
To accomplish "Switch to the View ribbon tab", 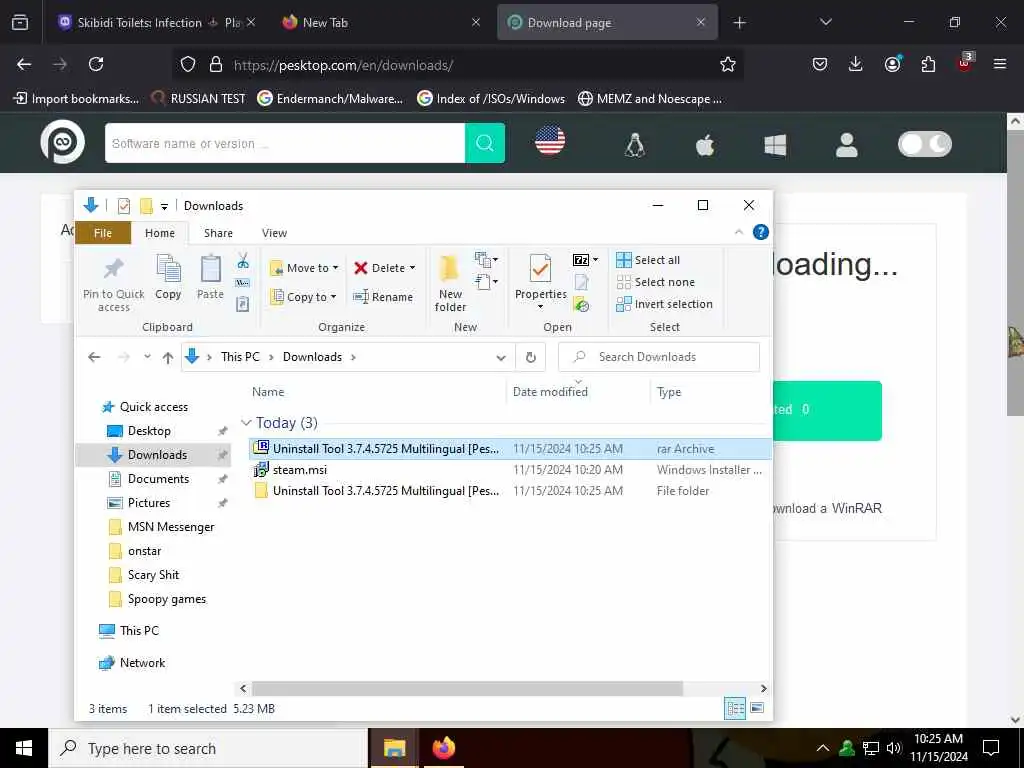I will tap(274, 233).
